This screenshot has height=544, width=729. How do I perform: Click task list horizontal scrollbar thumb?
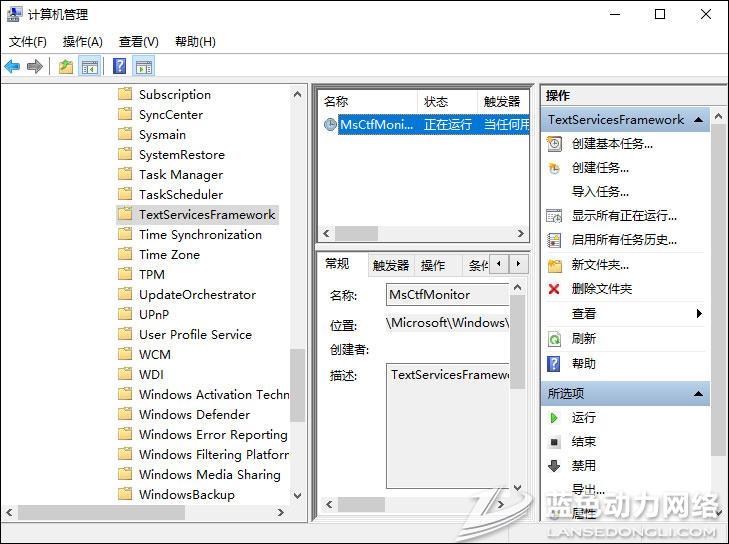(x=357, y=233)
